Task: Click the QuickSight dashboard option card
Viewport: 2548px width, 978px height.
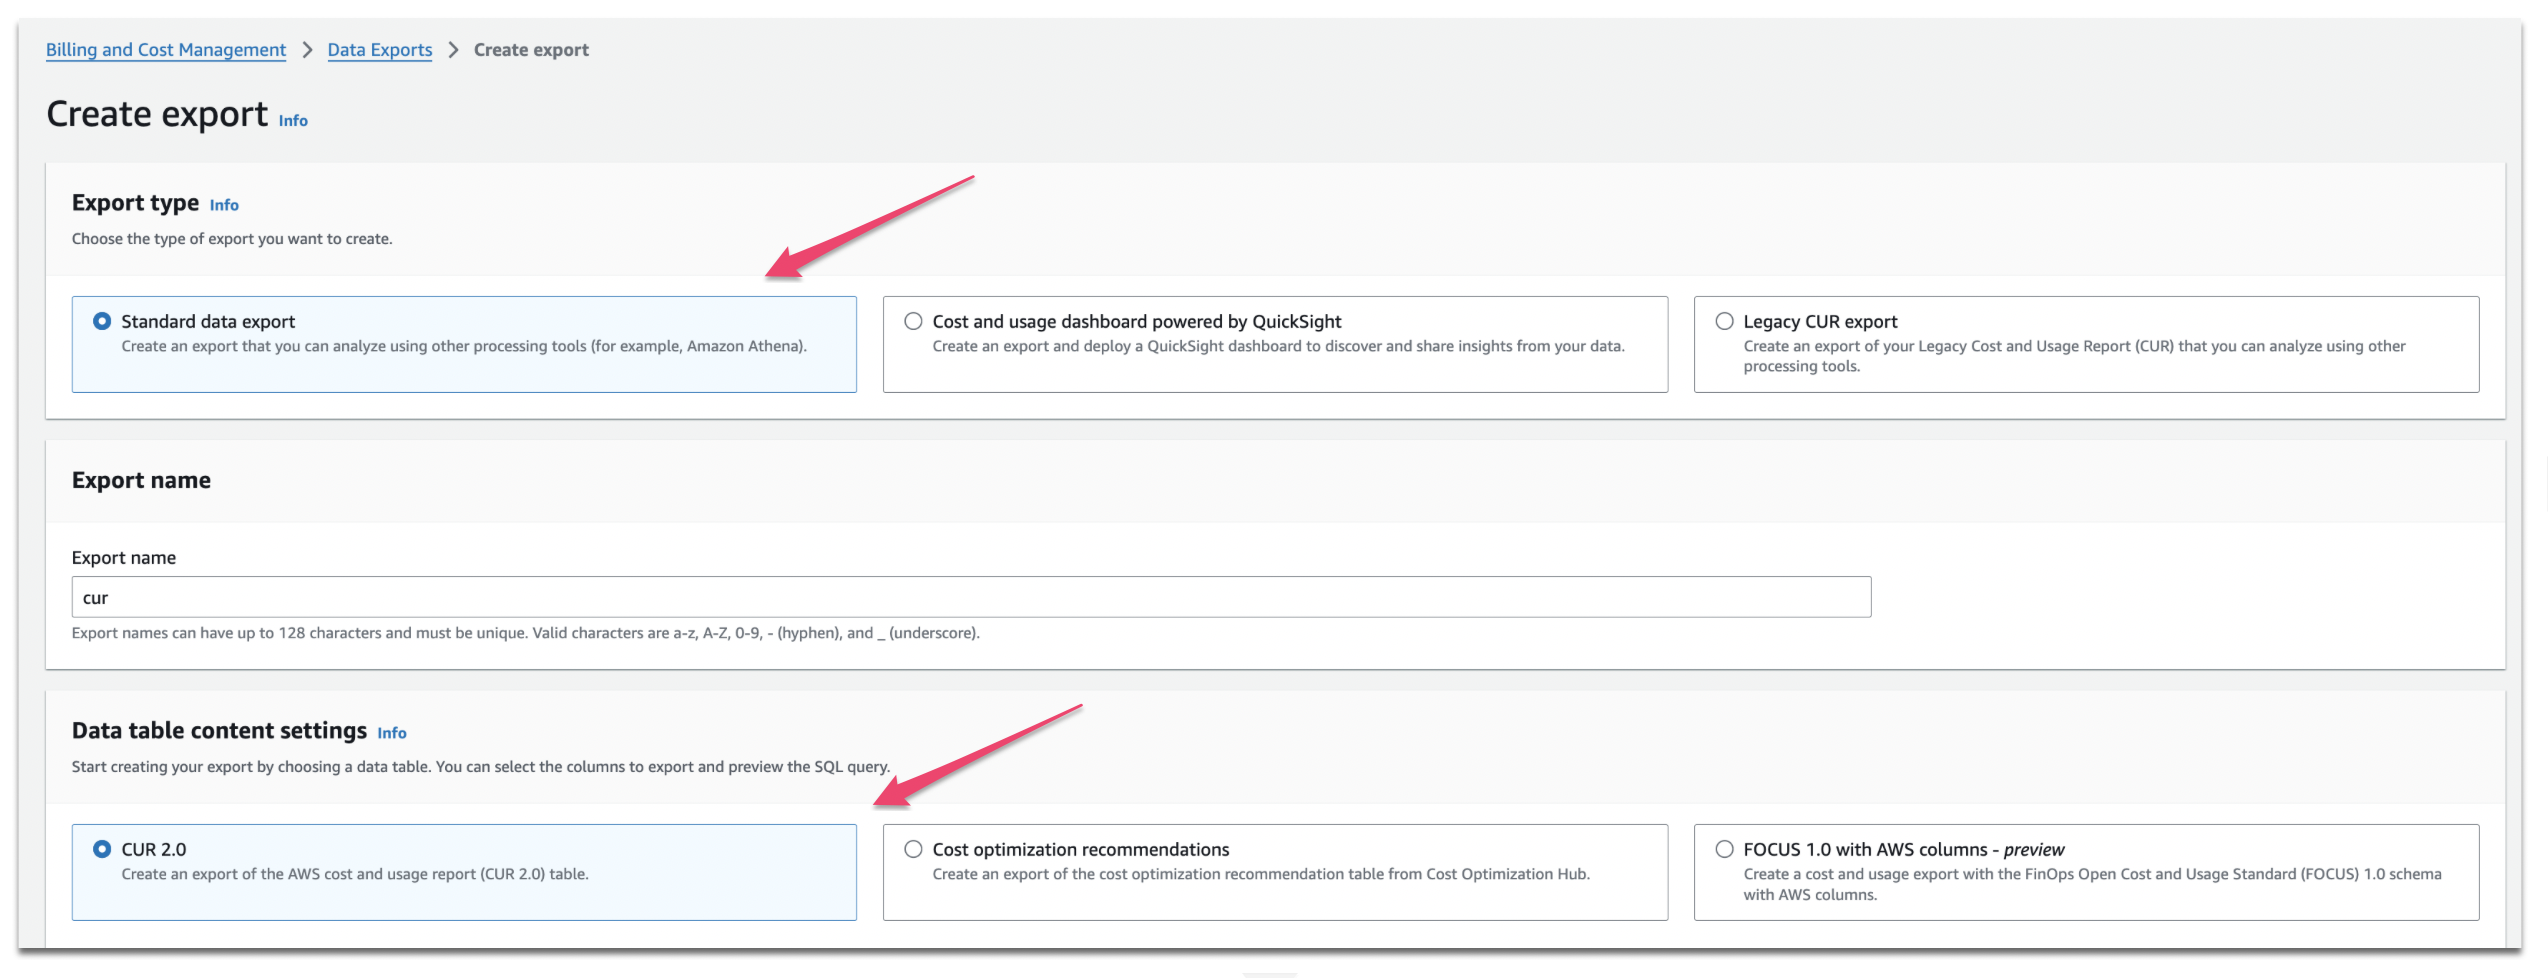Action: click(1275, 344)
